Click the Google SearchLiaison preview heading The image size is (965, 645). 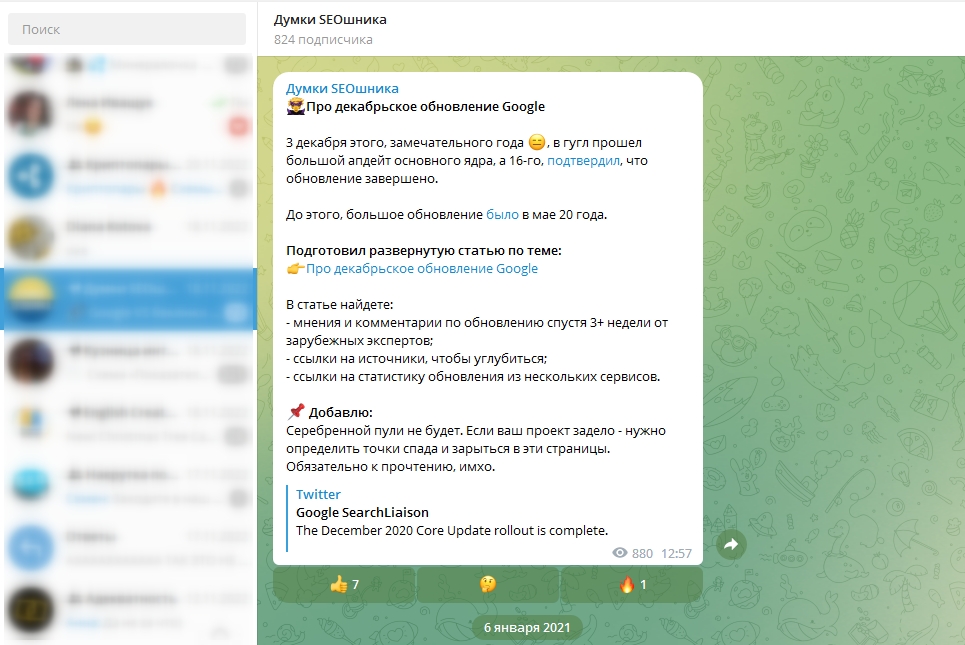[x=362, y=512]
